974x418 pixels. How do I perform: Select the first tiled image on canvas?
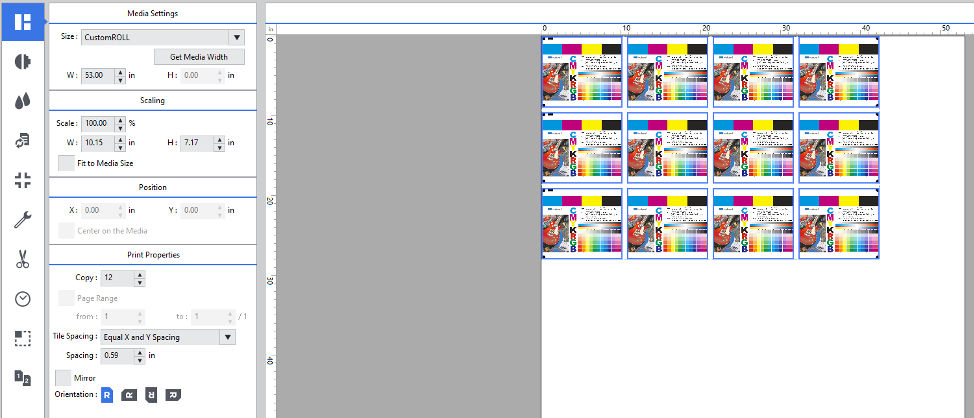click(582, 72)
